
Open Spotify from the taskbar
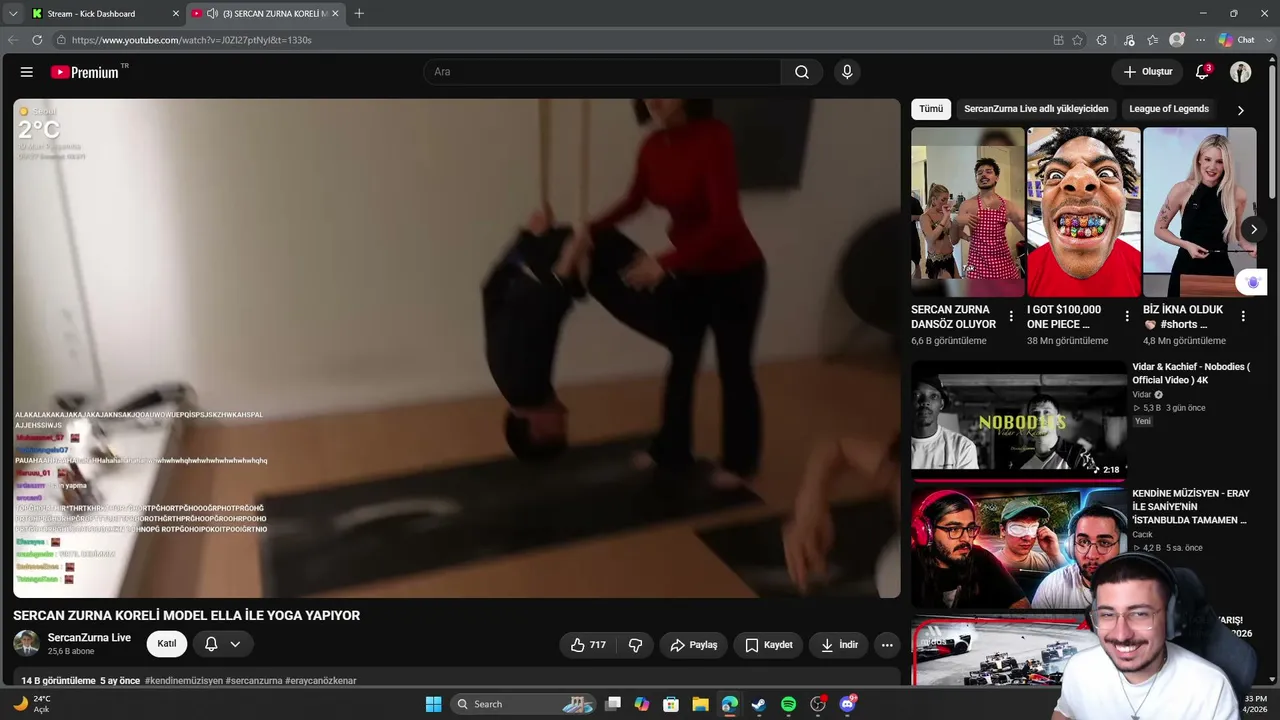point(788,704)
